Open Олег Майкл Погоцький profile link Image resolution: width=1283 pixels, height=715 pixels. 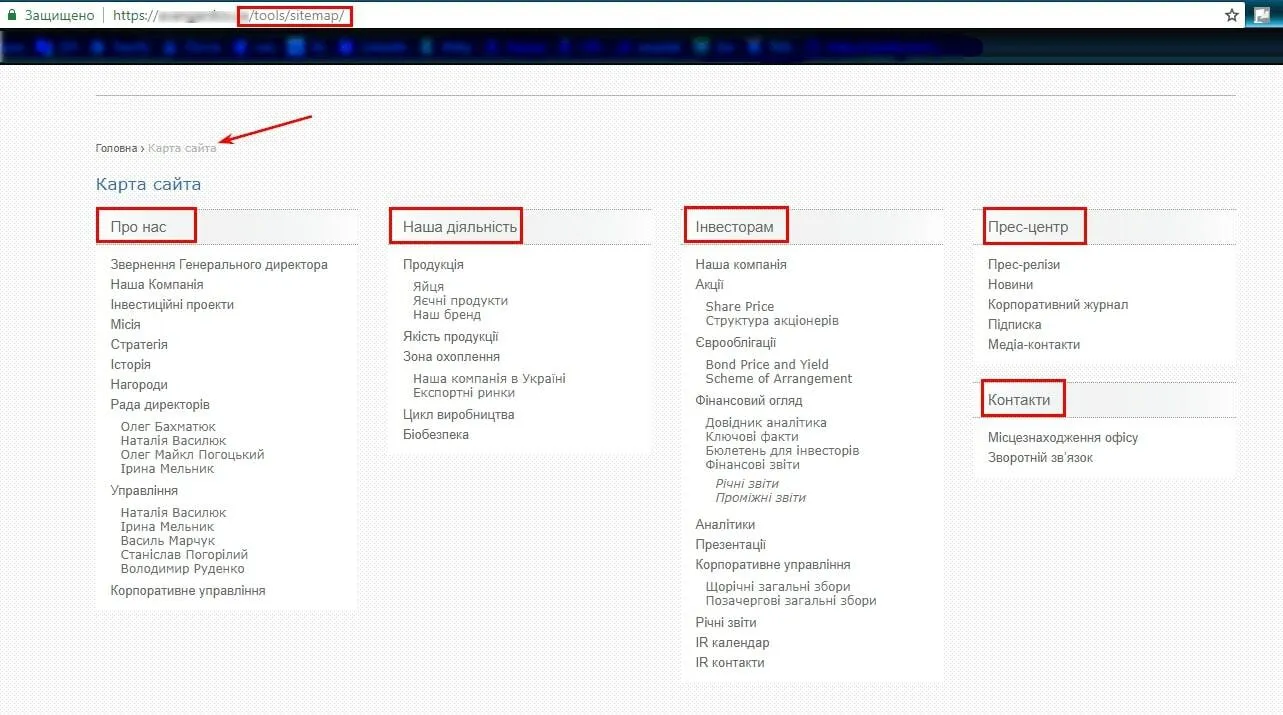coord(192,455)
